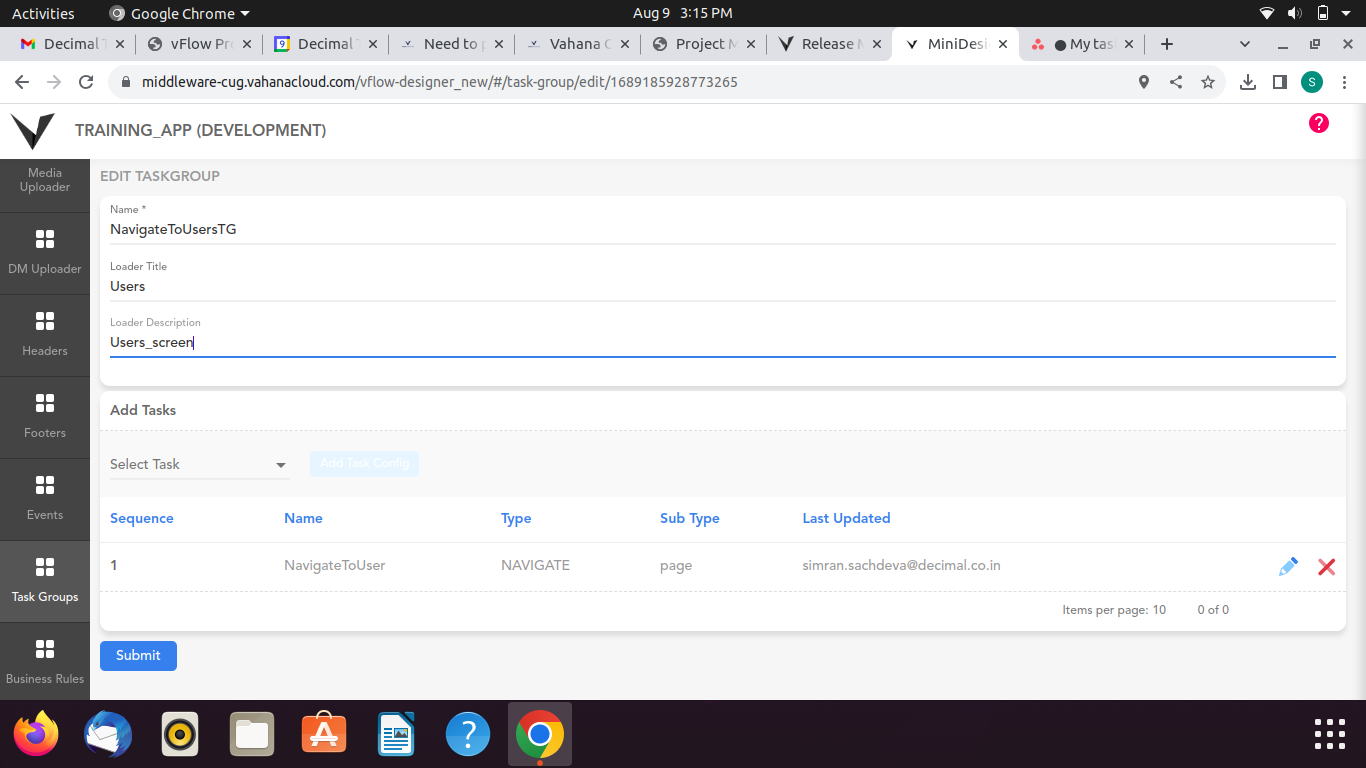The width and height of the screenshot is (1366, 768).
Task: Open Headers in the sidebar
Action: (x=45, y=336)
